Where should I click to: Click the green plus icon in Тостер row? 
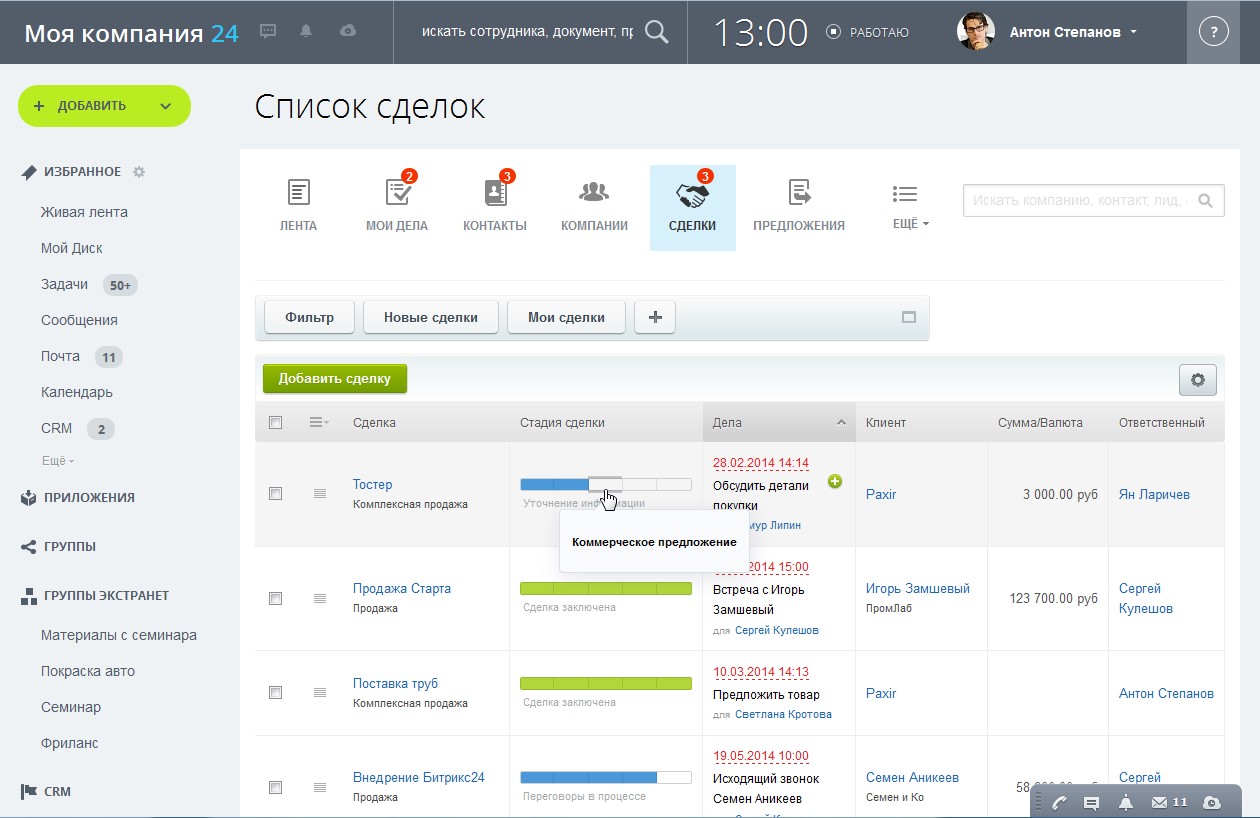(835, 482)
